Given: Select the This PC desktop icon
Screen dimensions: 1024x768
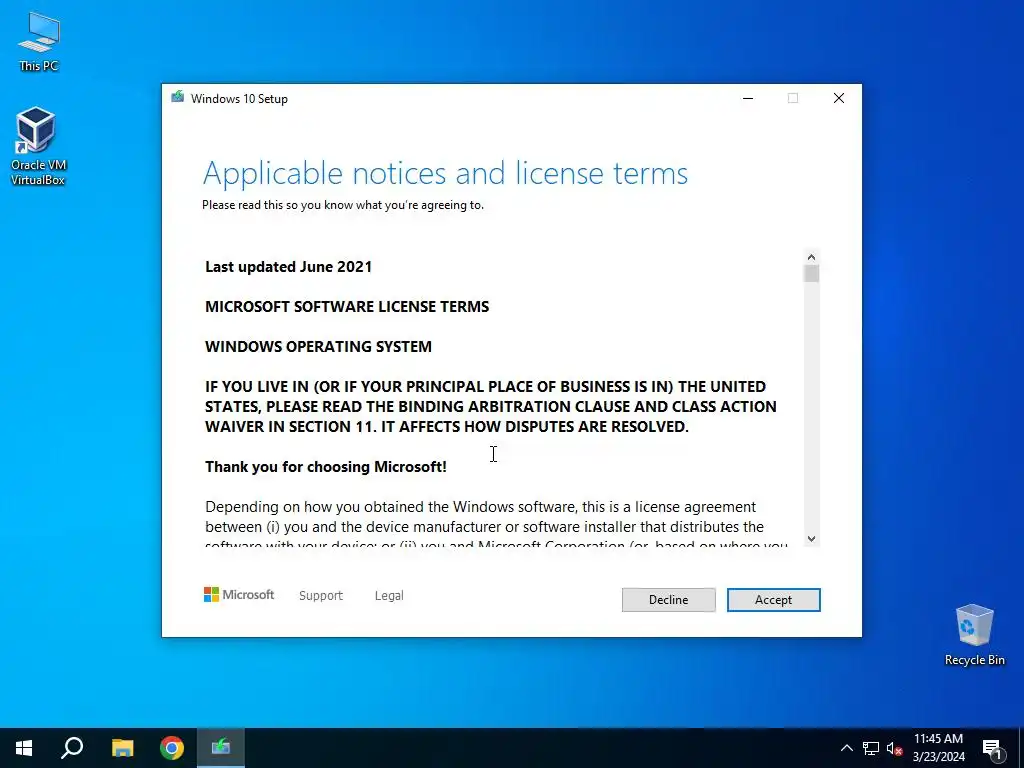Looking at the screenshot, I should (39, 42).
